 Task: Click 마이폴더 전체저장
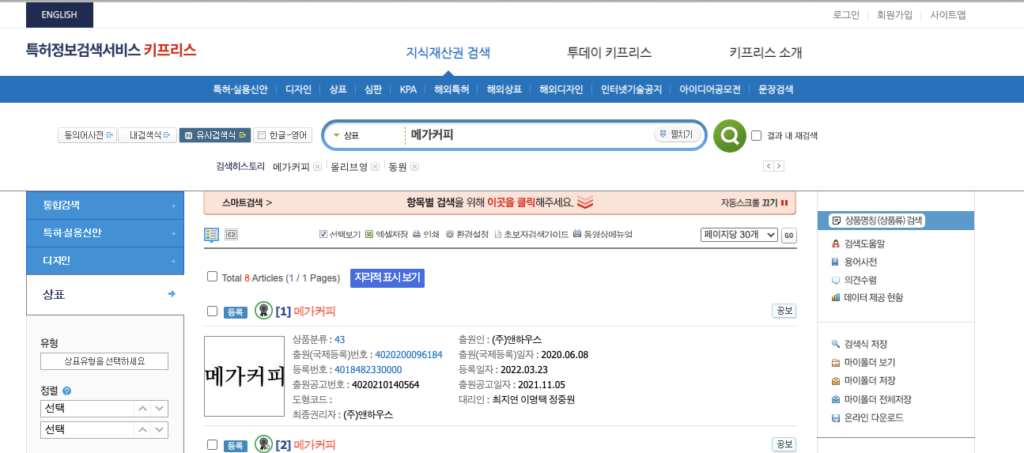[x=871, y=399]
